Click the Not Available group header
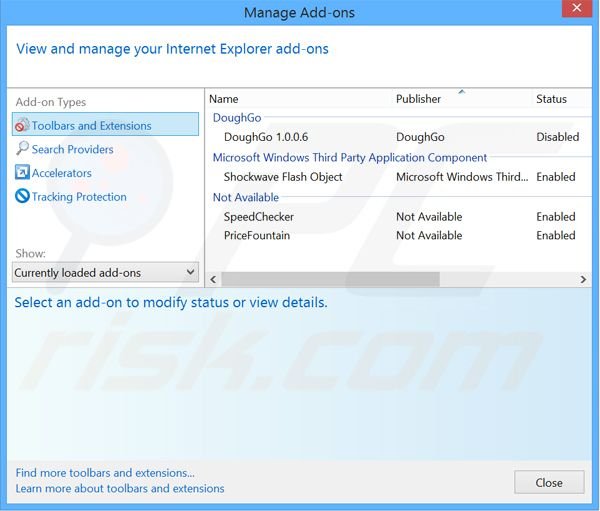Viewport: 600px width, 511px height. point(246,198)
